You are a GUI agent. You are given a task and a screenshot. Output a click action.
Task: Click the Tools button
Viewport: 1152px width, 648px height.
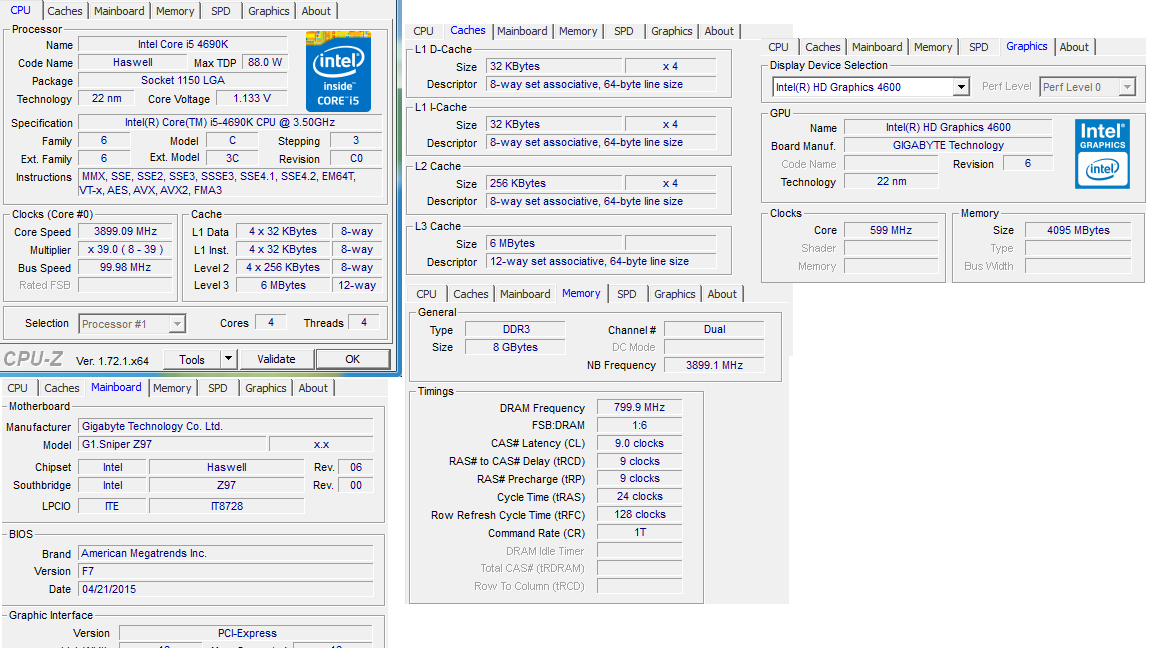tap(192, 359)
